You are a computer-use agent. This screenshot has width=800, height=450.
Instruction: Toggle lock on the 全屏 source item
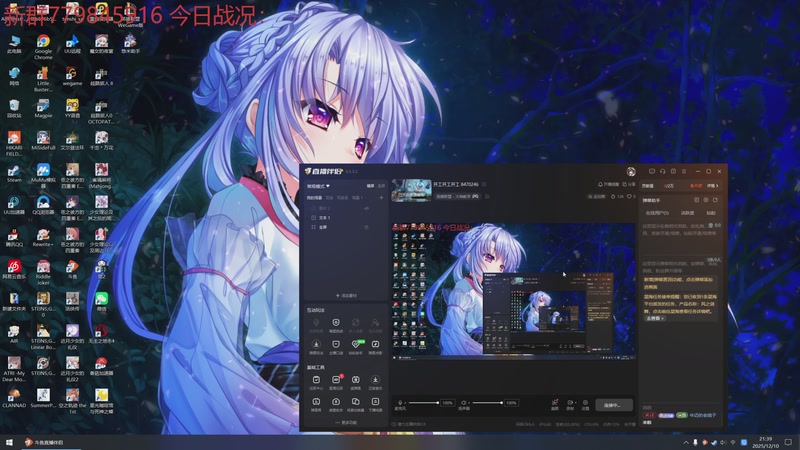coord(366,227)
